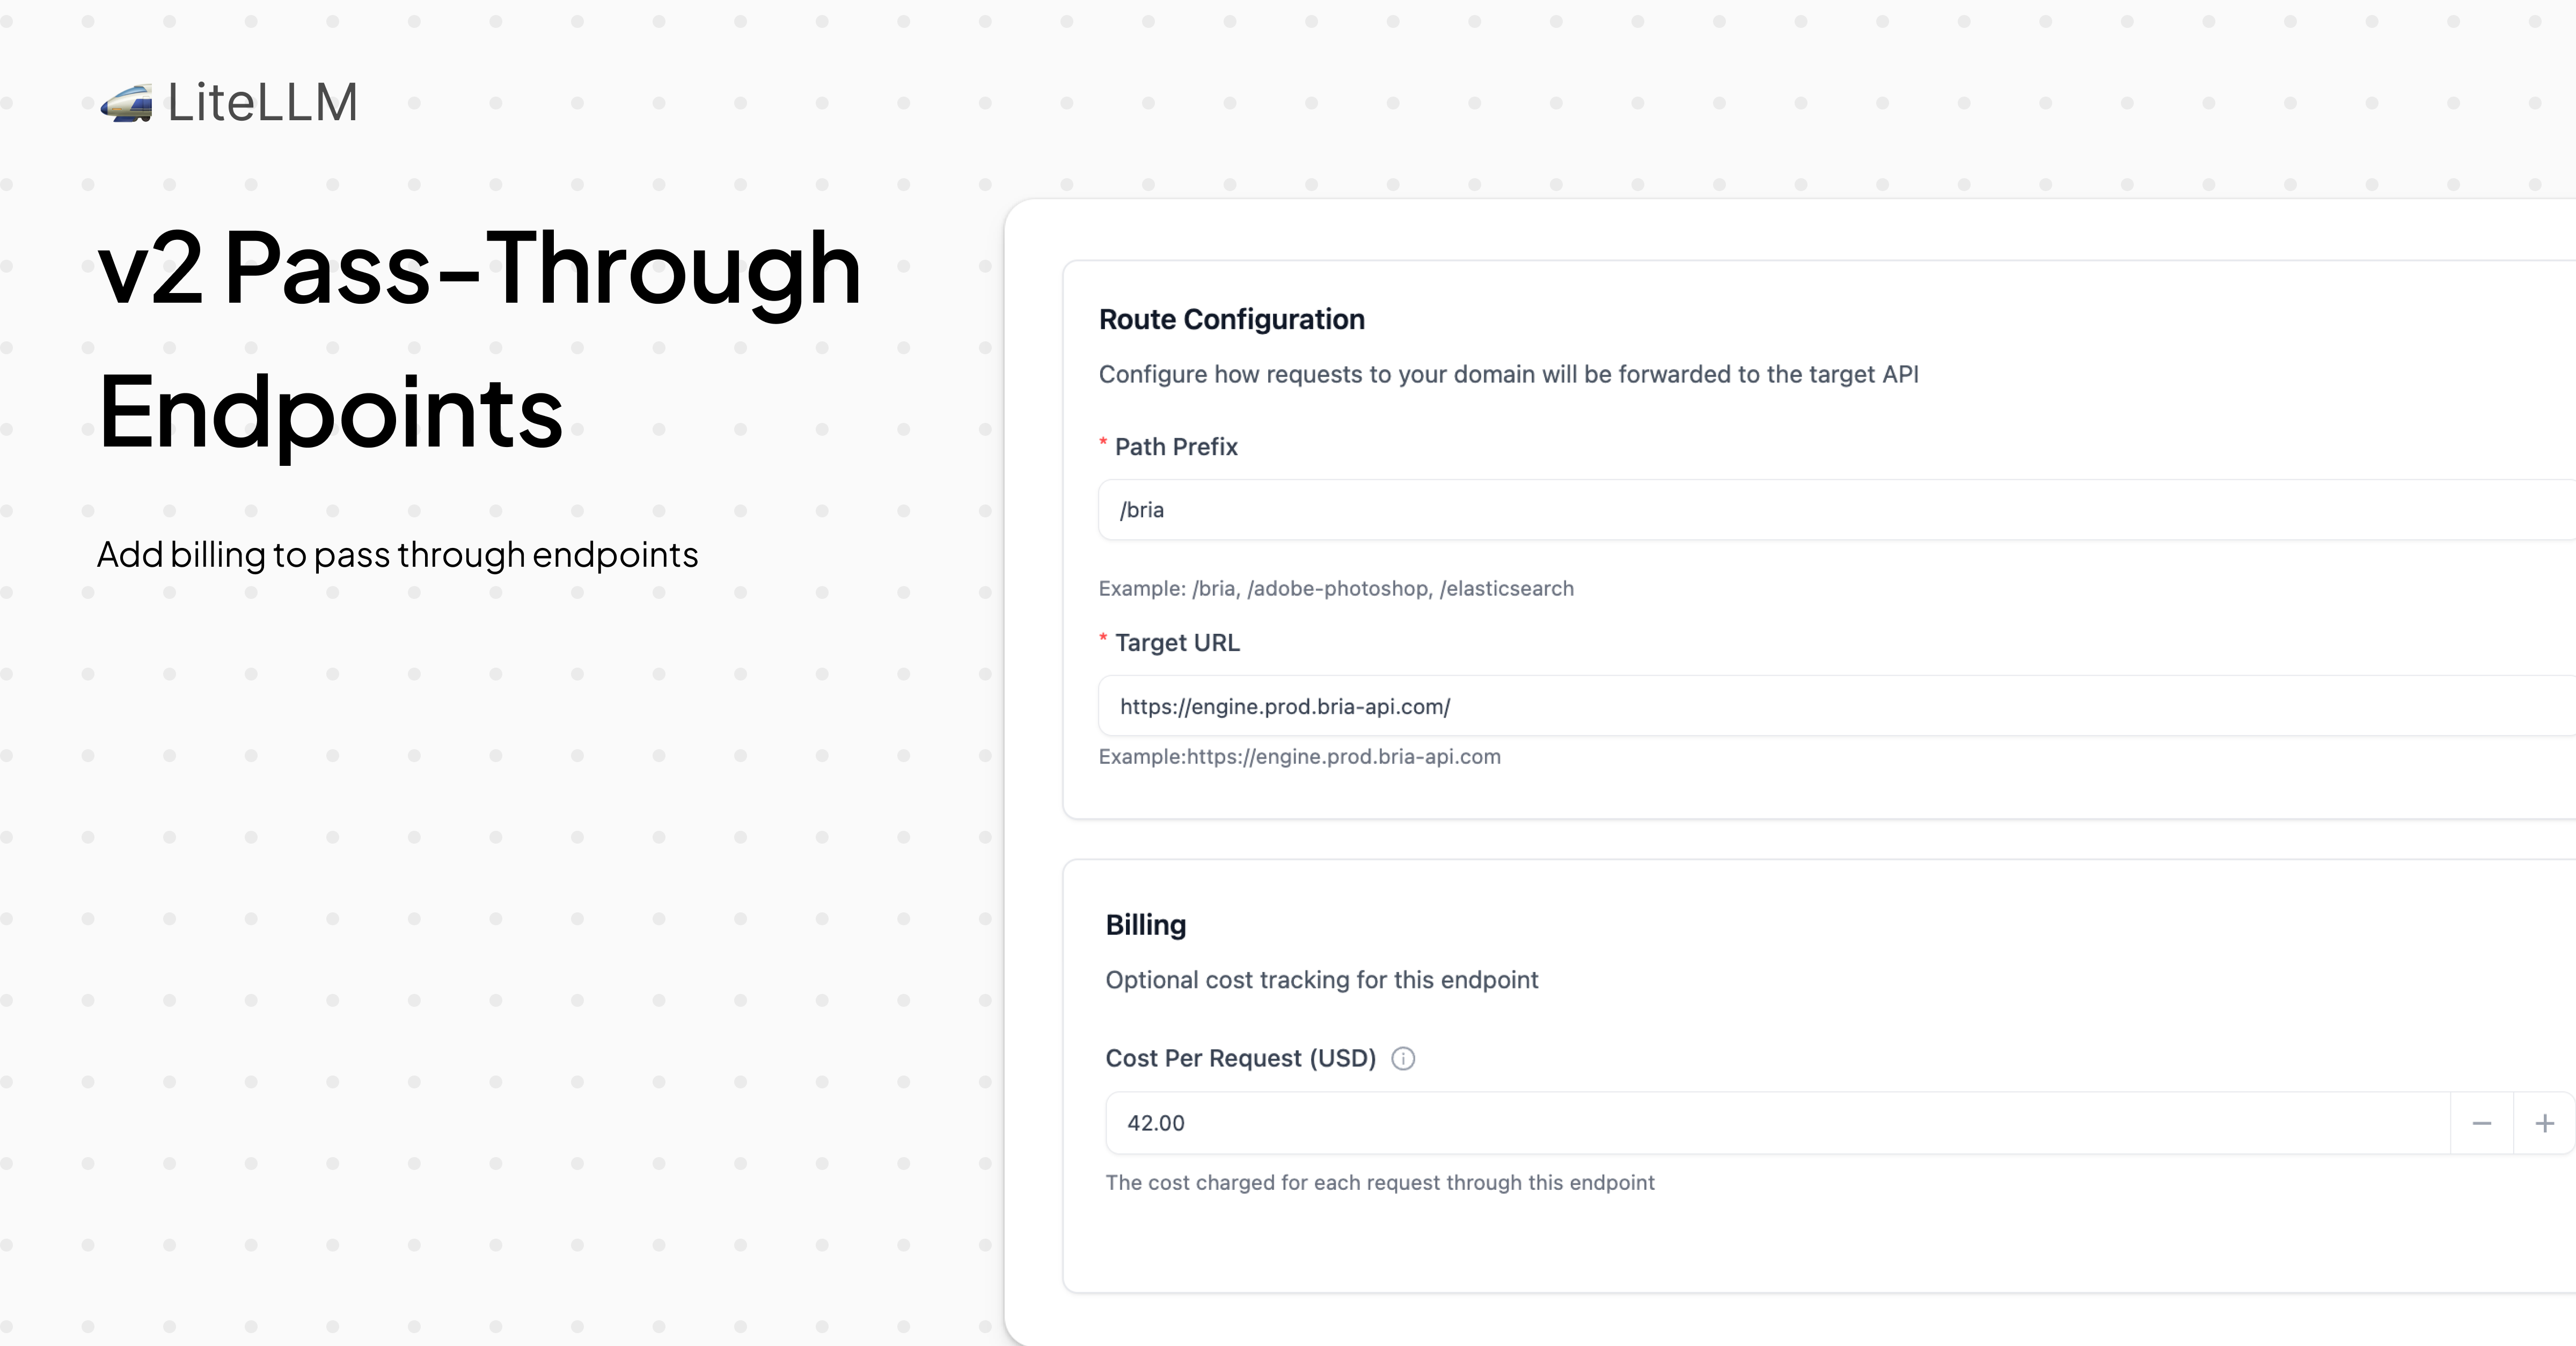Increase cost with the plus stepper
The image size is (2576, 1346).
2544,1123
